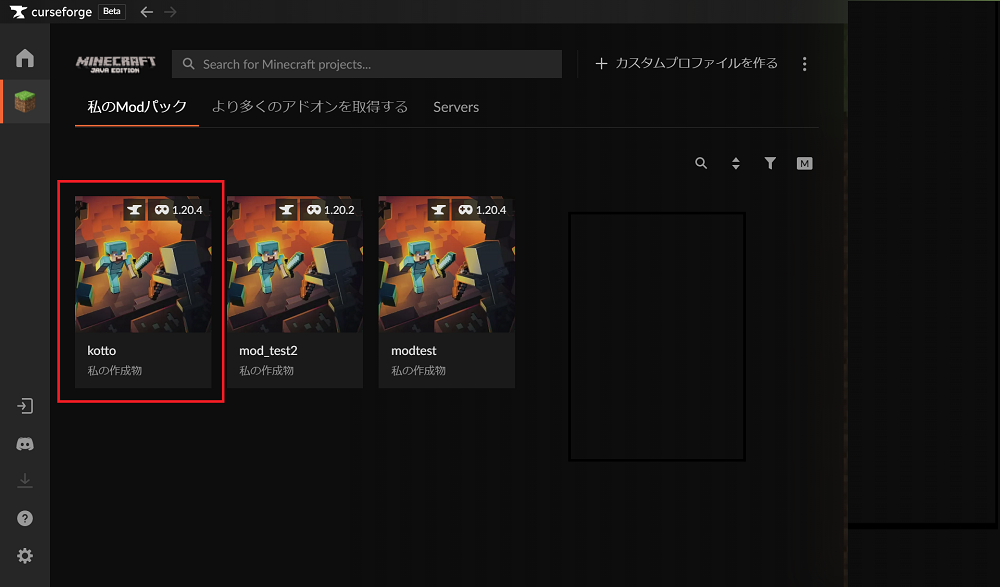This screenshot has height=587, width=1000.
Task: Open Settings gear in sidebar
Action: [25, 556]
